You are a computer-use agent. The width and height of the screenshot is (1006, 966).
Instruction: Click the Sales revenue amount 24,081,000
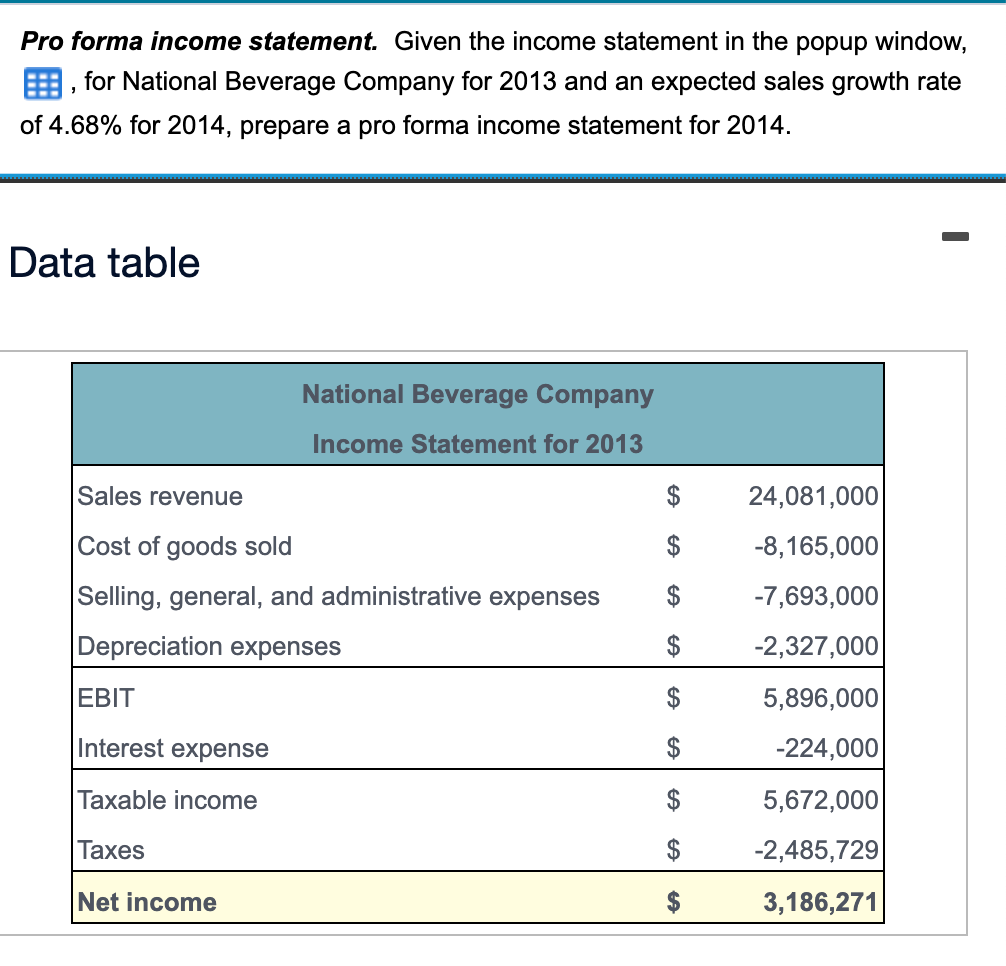(812, 496)
